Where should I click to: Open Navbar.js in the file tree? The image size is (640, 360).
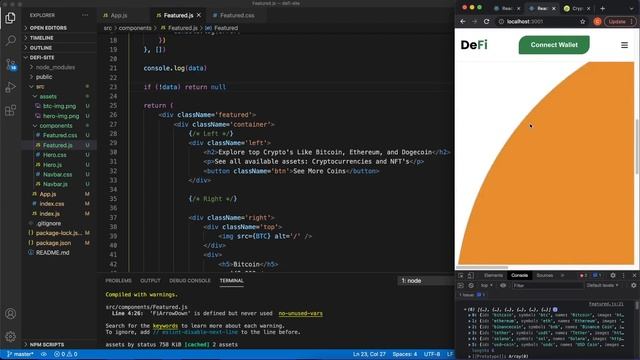tap(56, 184)
